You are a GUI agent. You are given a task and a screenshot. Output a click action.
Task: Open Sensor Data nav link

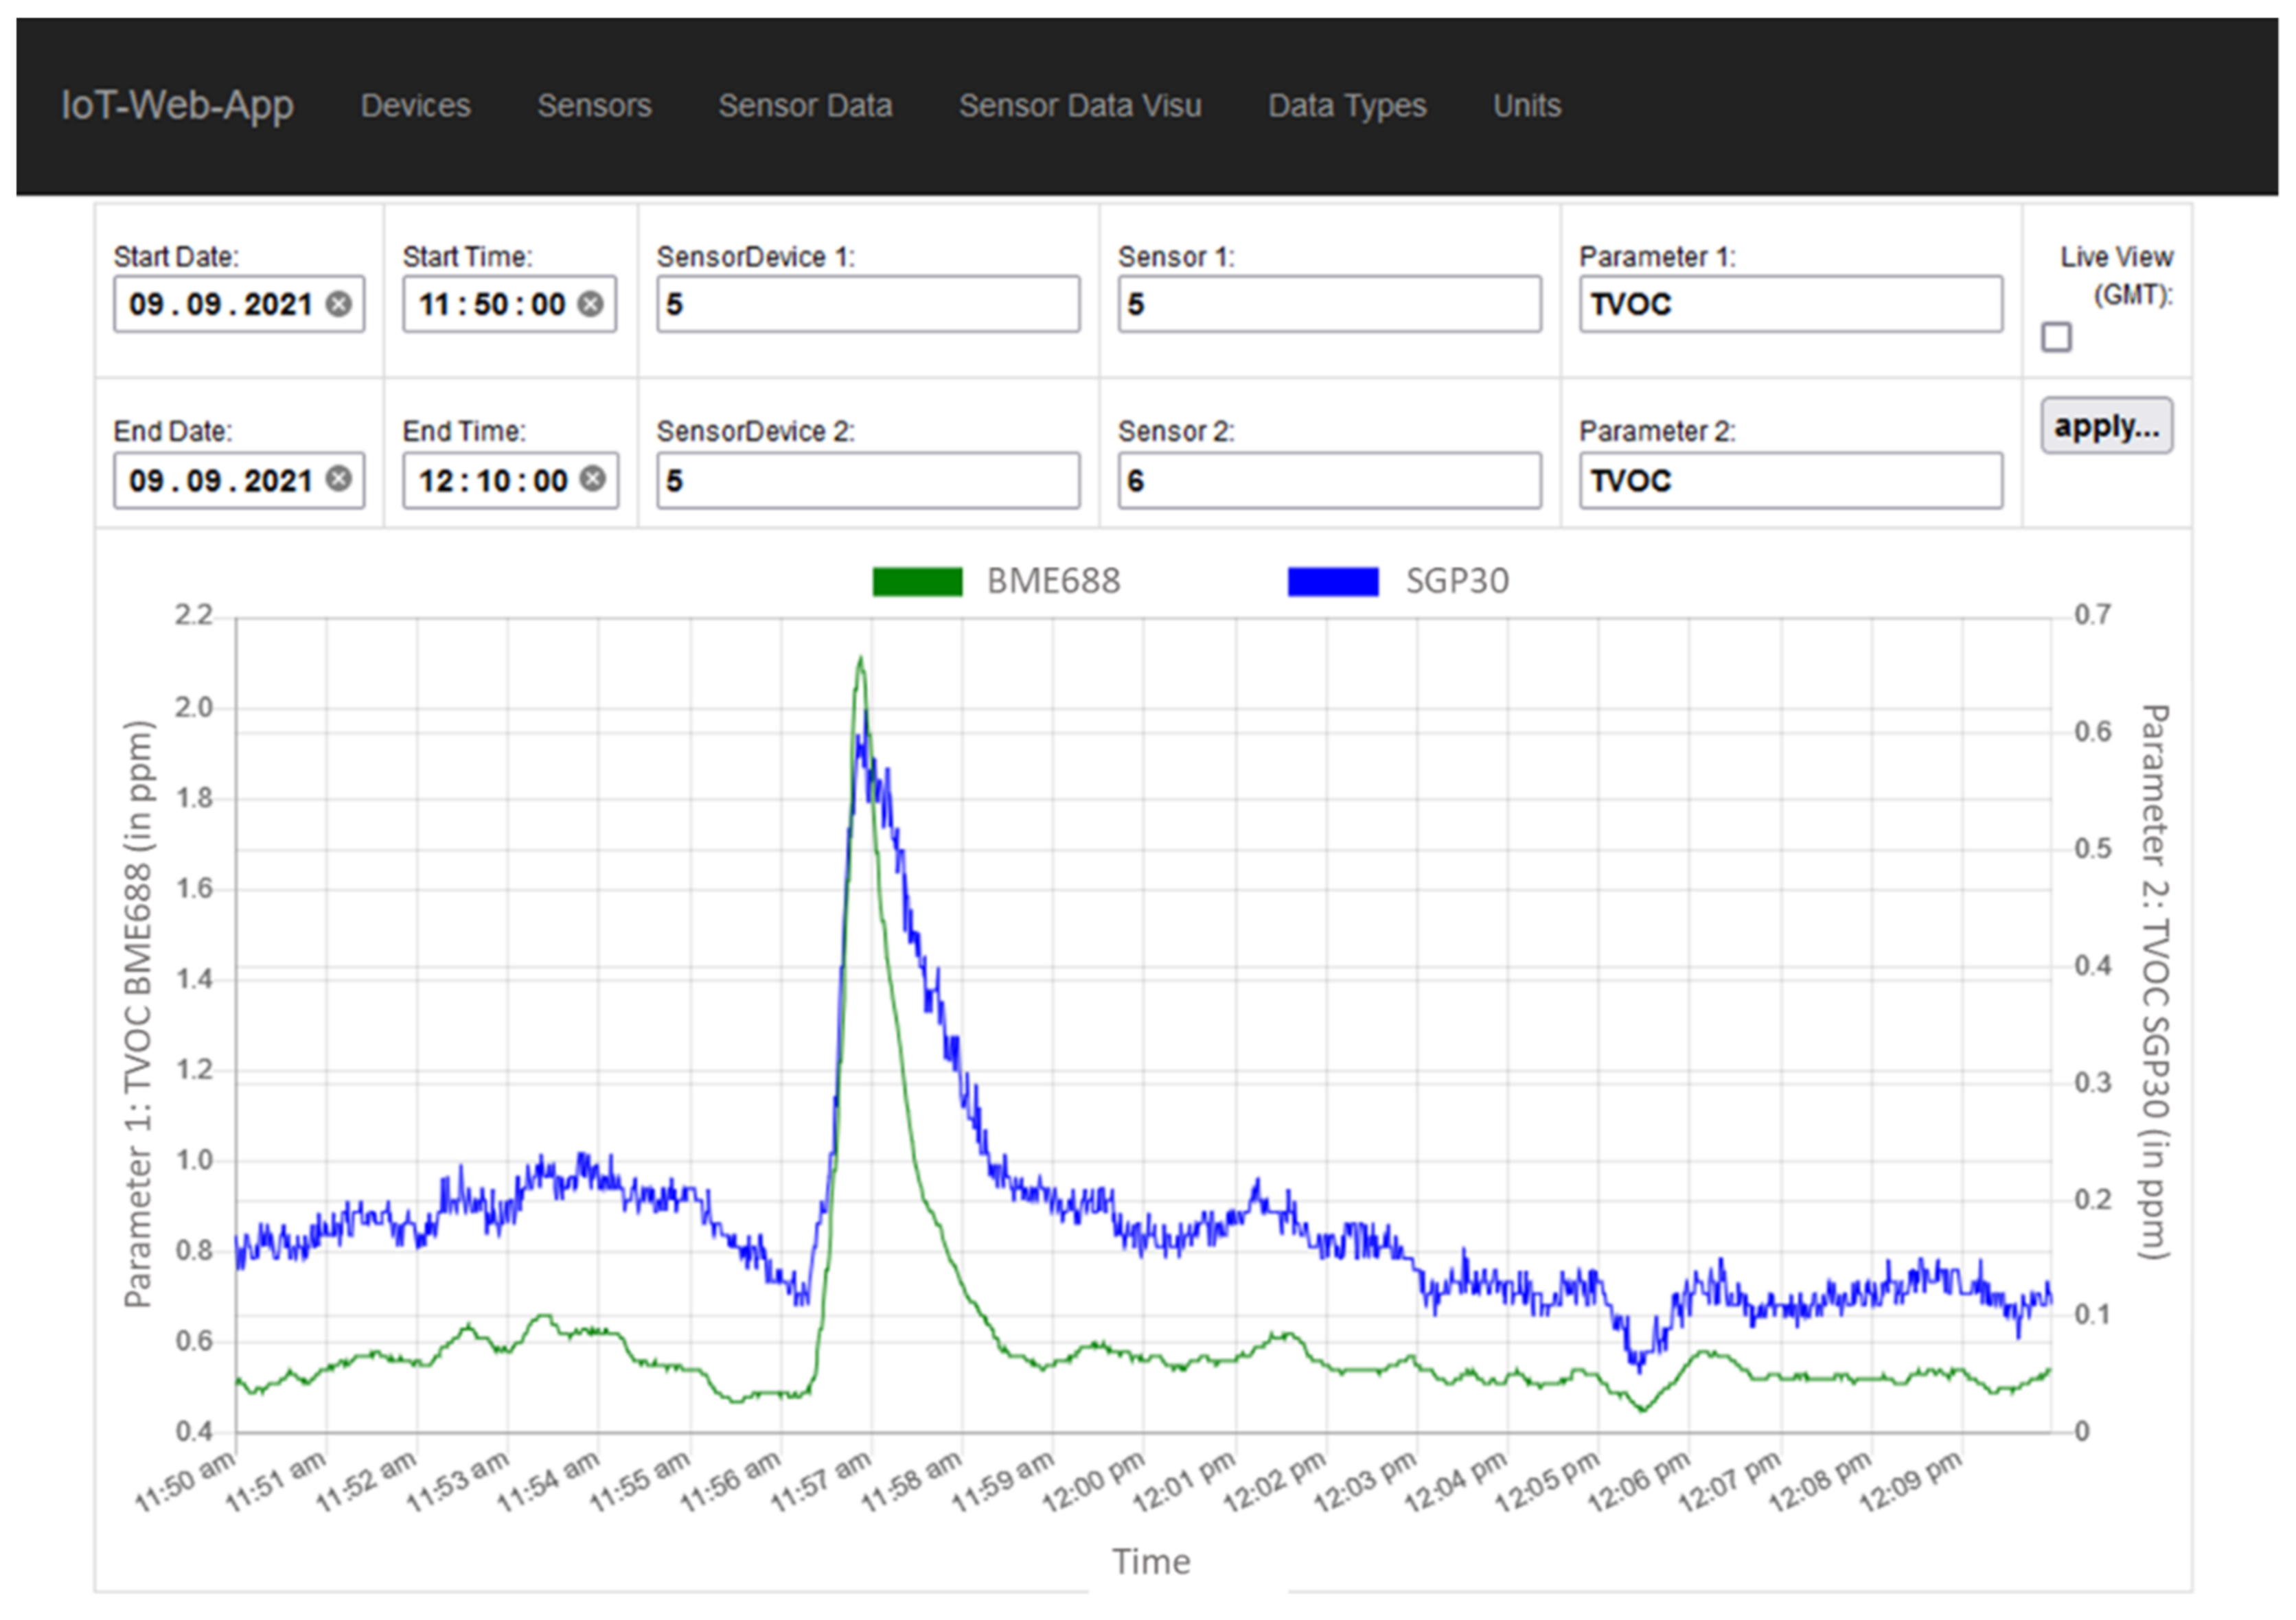805,106
